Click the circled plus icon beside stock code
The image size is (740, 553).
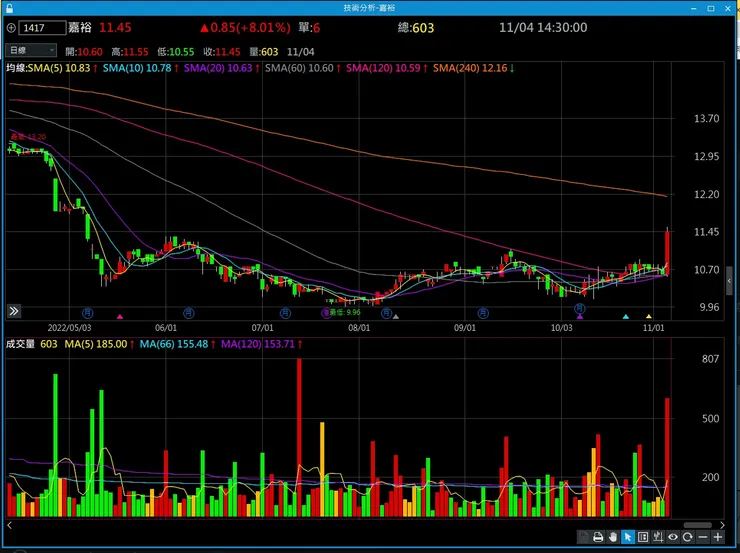[x=11, y=28]
